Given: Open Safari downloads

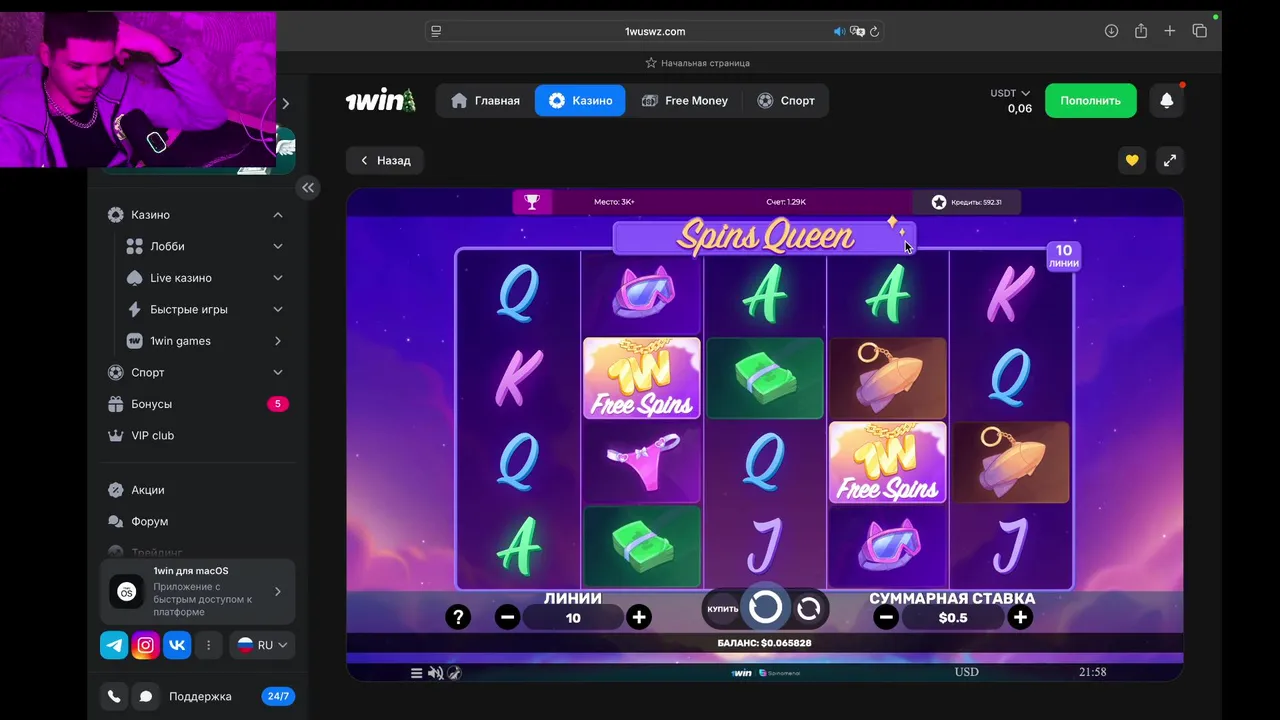Looking at the screenshot, I should pos(1111,31).
